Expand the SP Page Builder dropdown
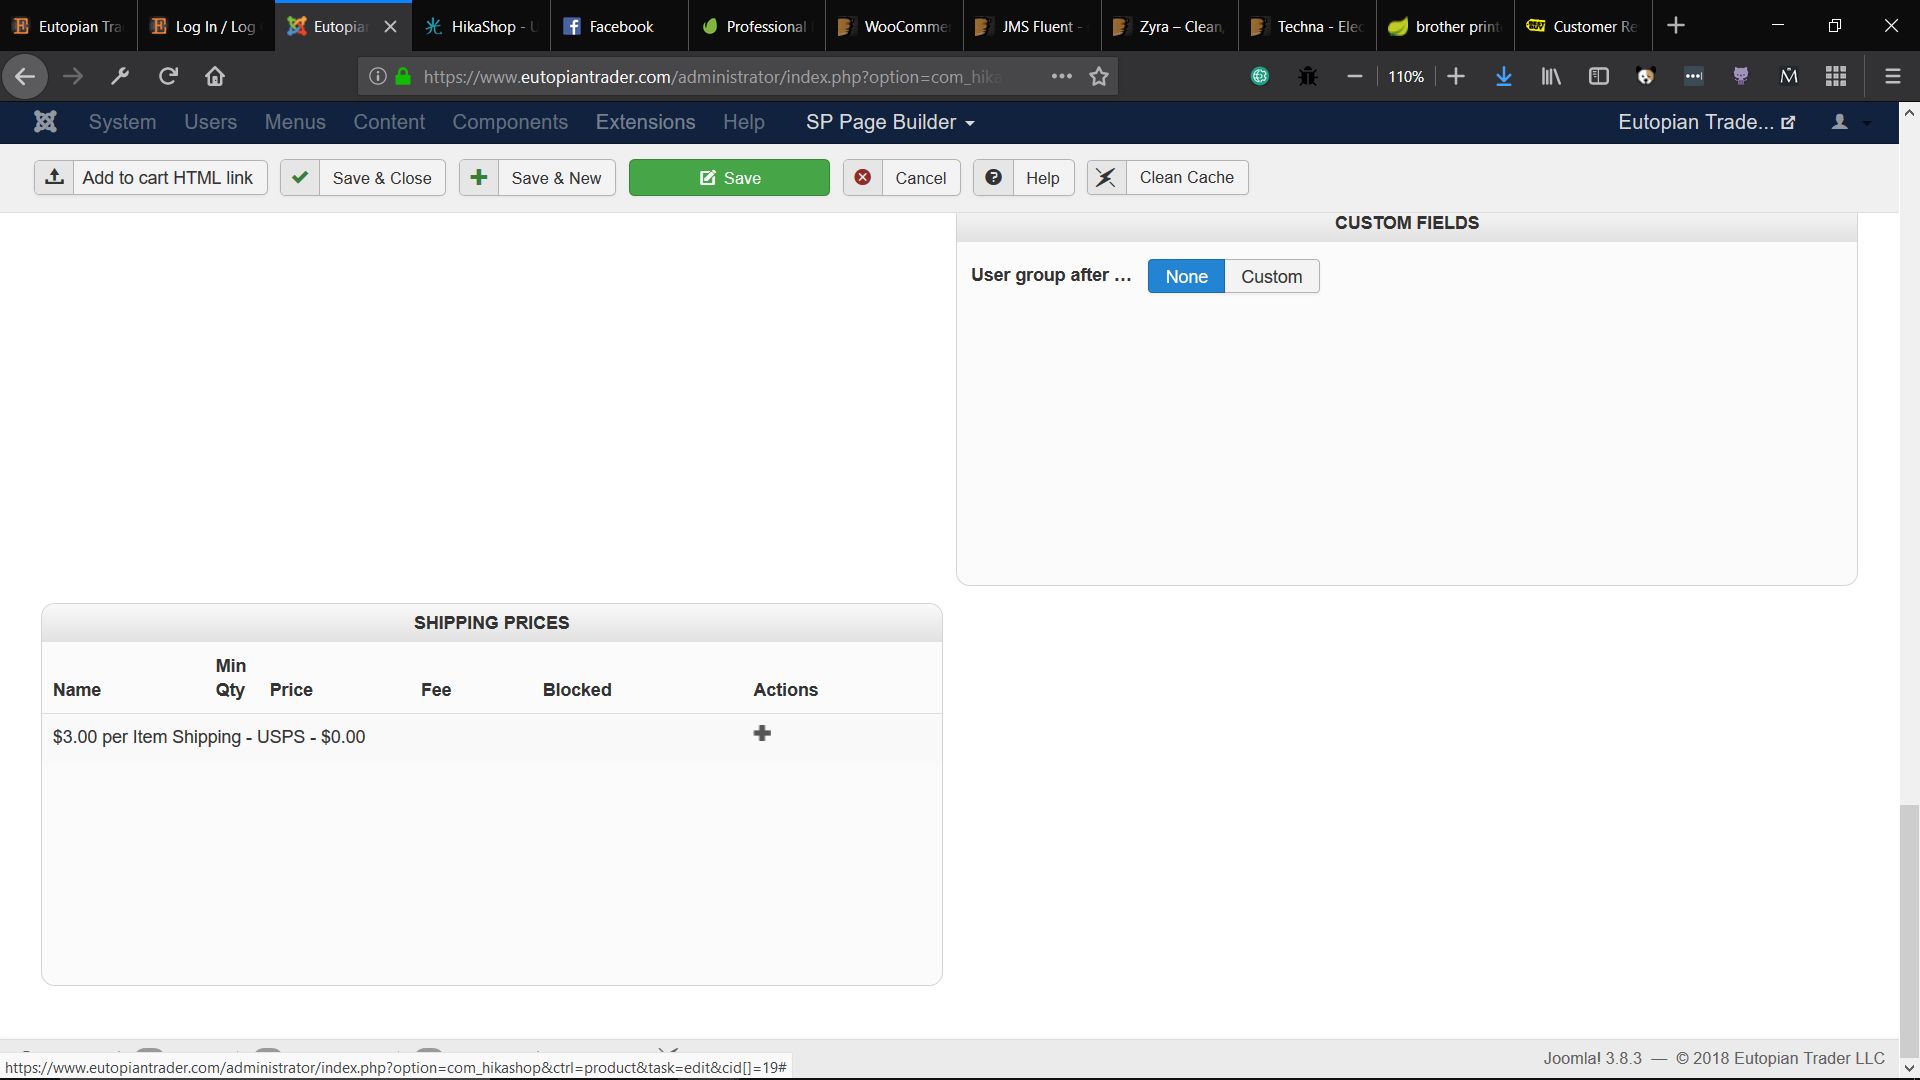This screenshot has height=1080, width=1920. [890, 122]
